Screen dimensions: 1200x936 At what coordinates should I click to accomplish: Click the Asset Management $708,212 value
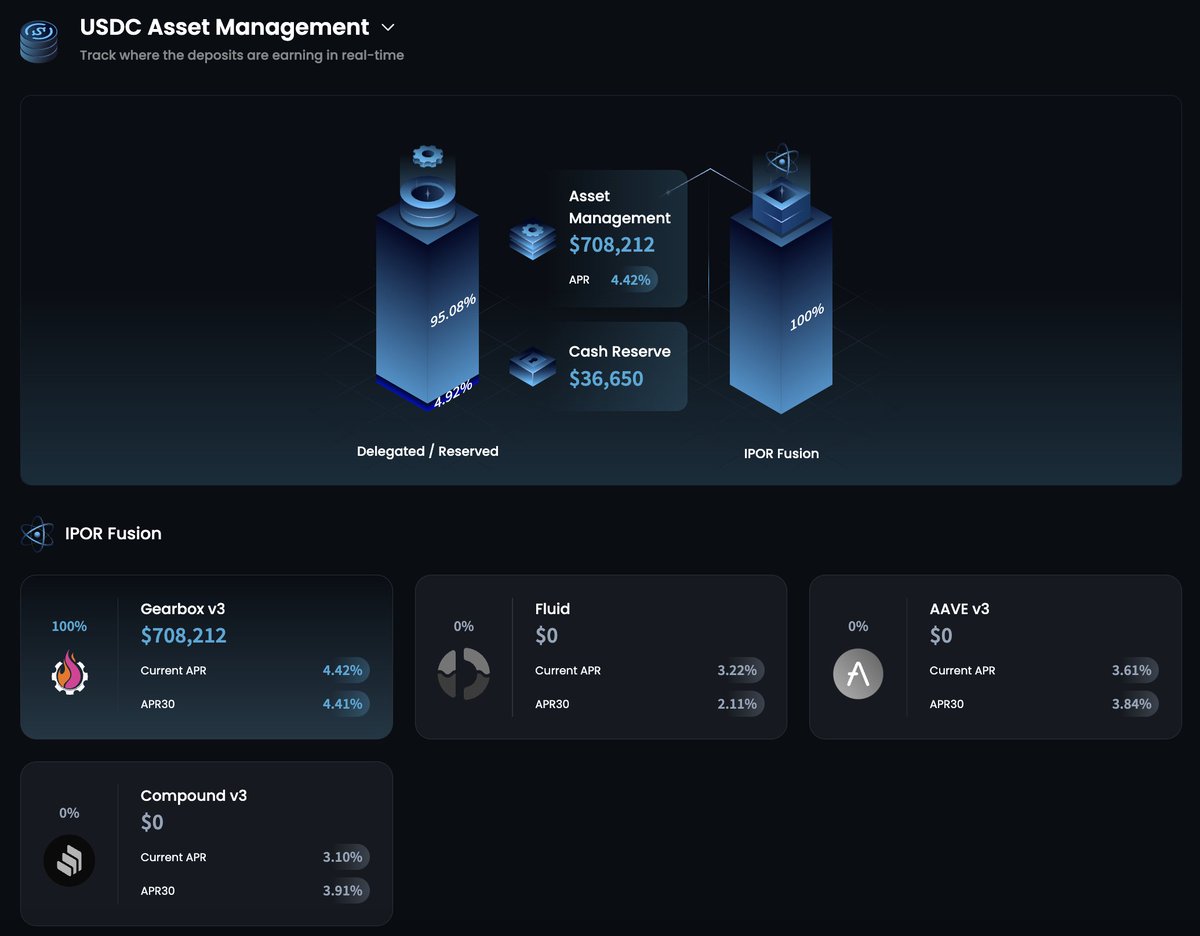[x=612, y=244]
